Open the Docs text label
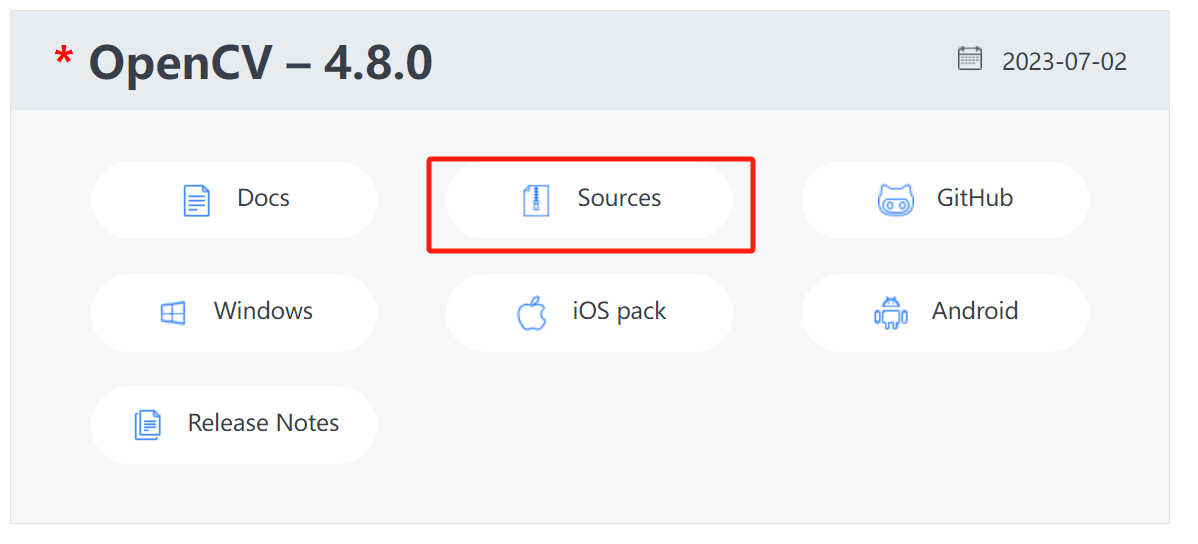The height and width of the screenshot is (544, 1198). pos(264,198)
